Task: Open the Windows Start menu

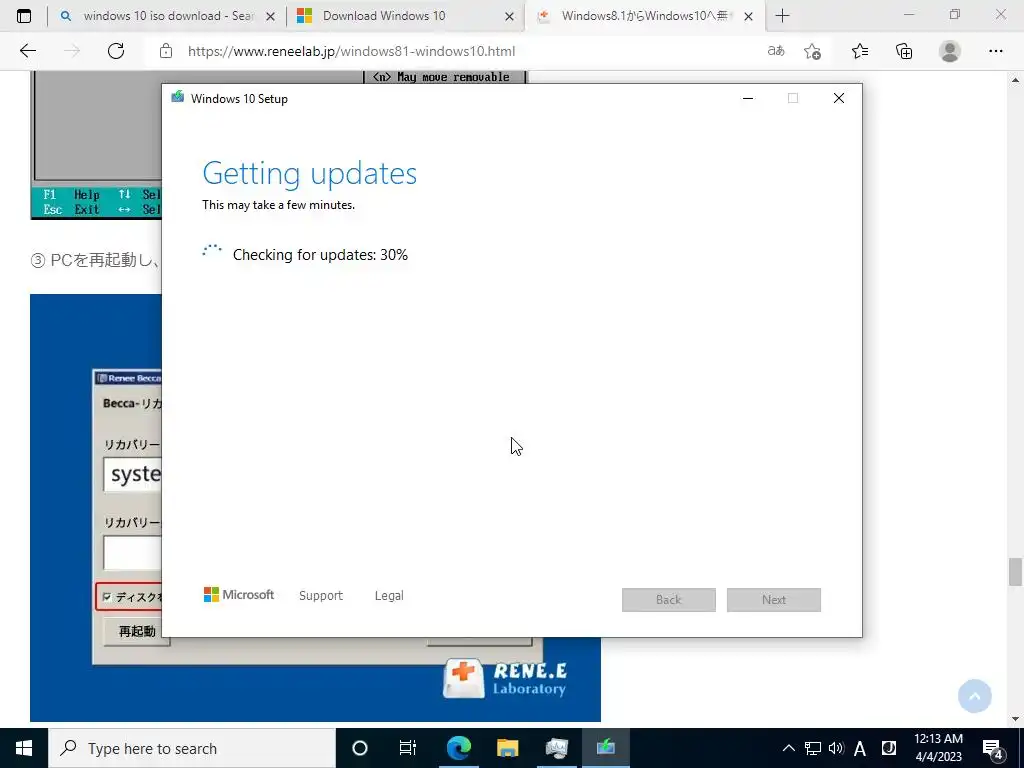Action: click(x=24, y=748)
